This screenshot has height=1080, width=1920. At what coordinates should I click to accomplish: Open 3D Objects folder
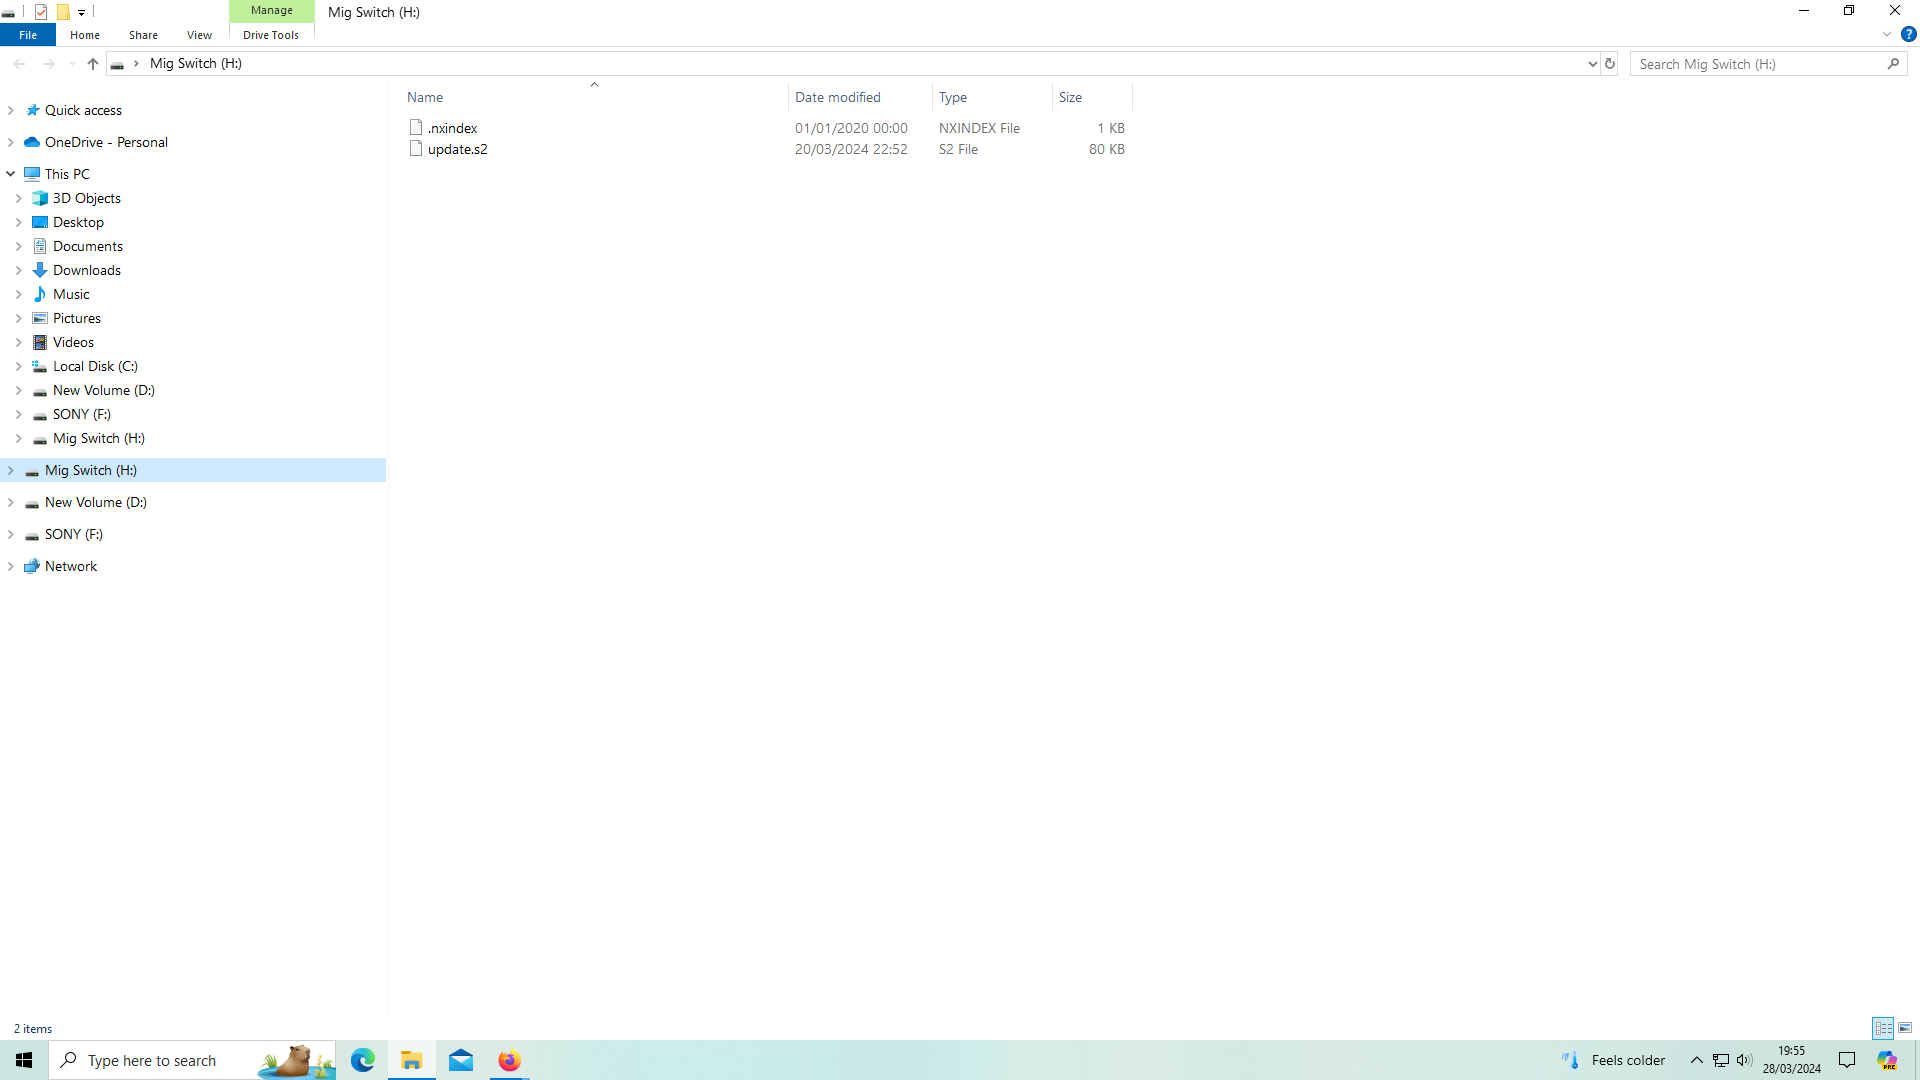[87, 198]
